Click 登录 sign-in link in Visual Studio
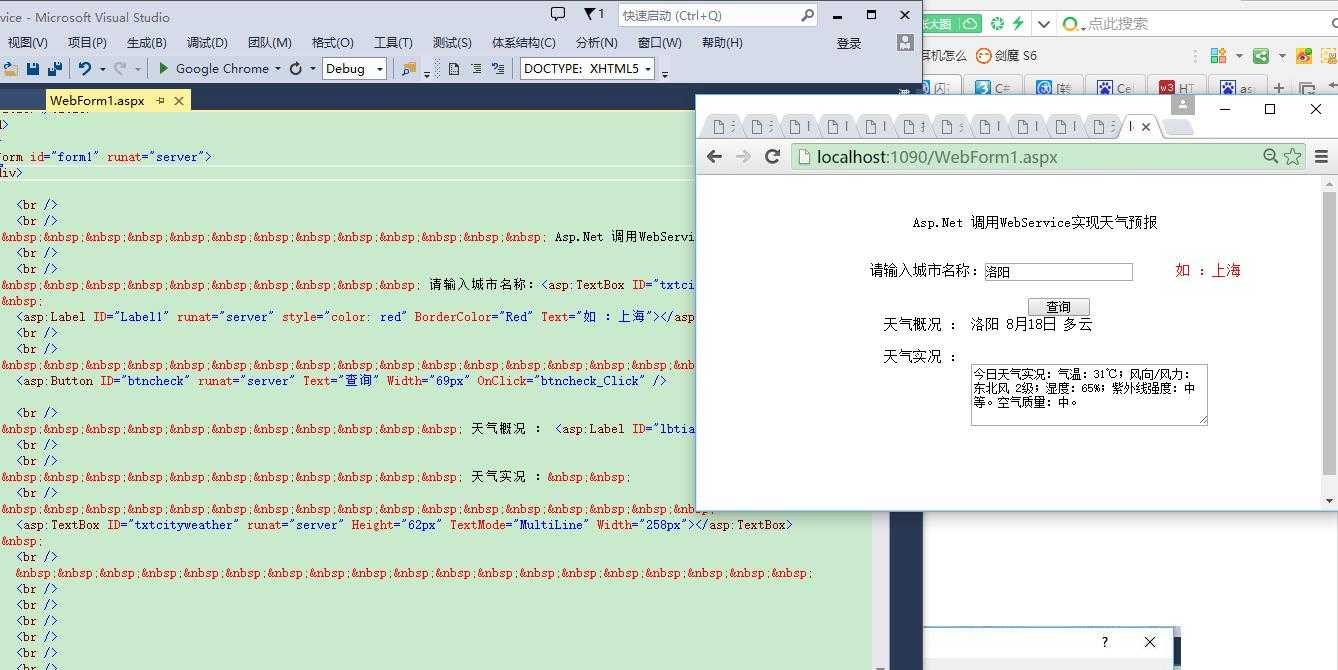This screenshot has width=1338, height=670. [x=849, y=43]
